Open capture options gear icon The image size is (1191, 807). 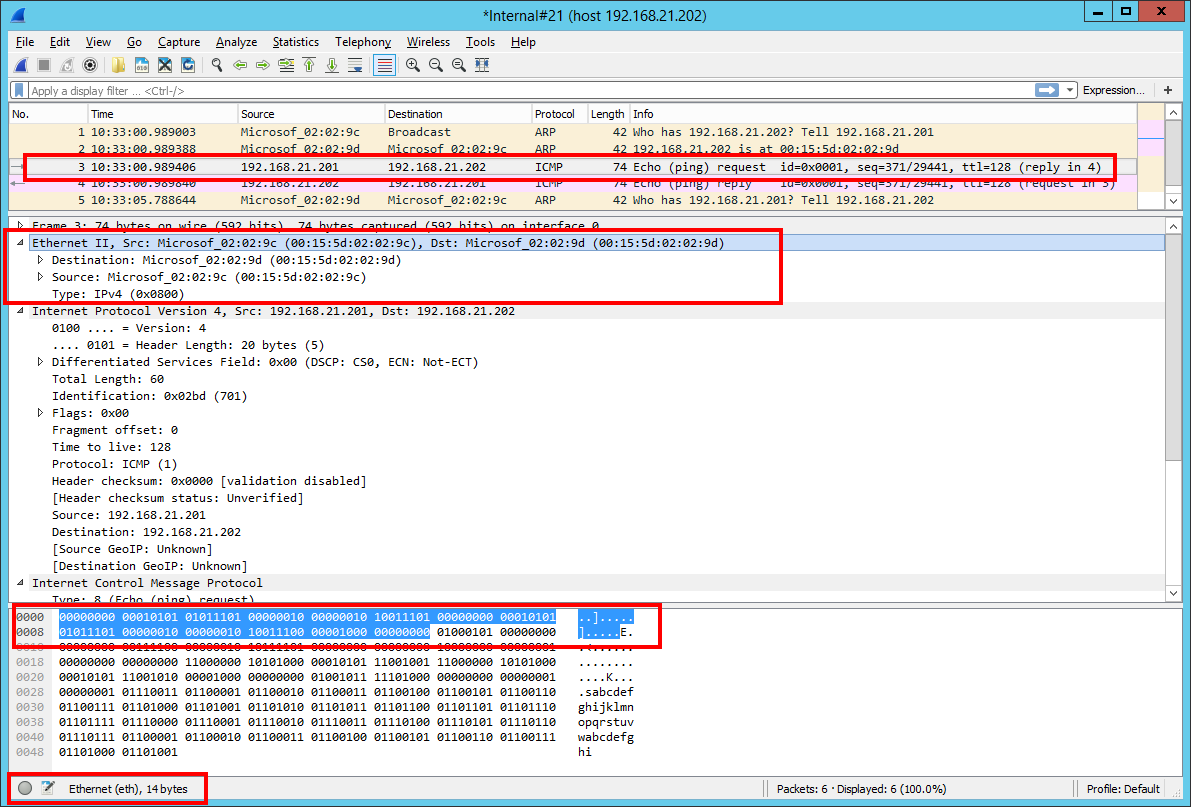(x=90, y=65)
